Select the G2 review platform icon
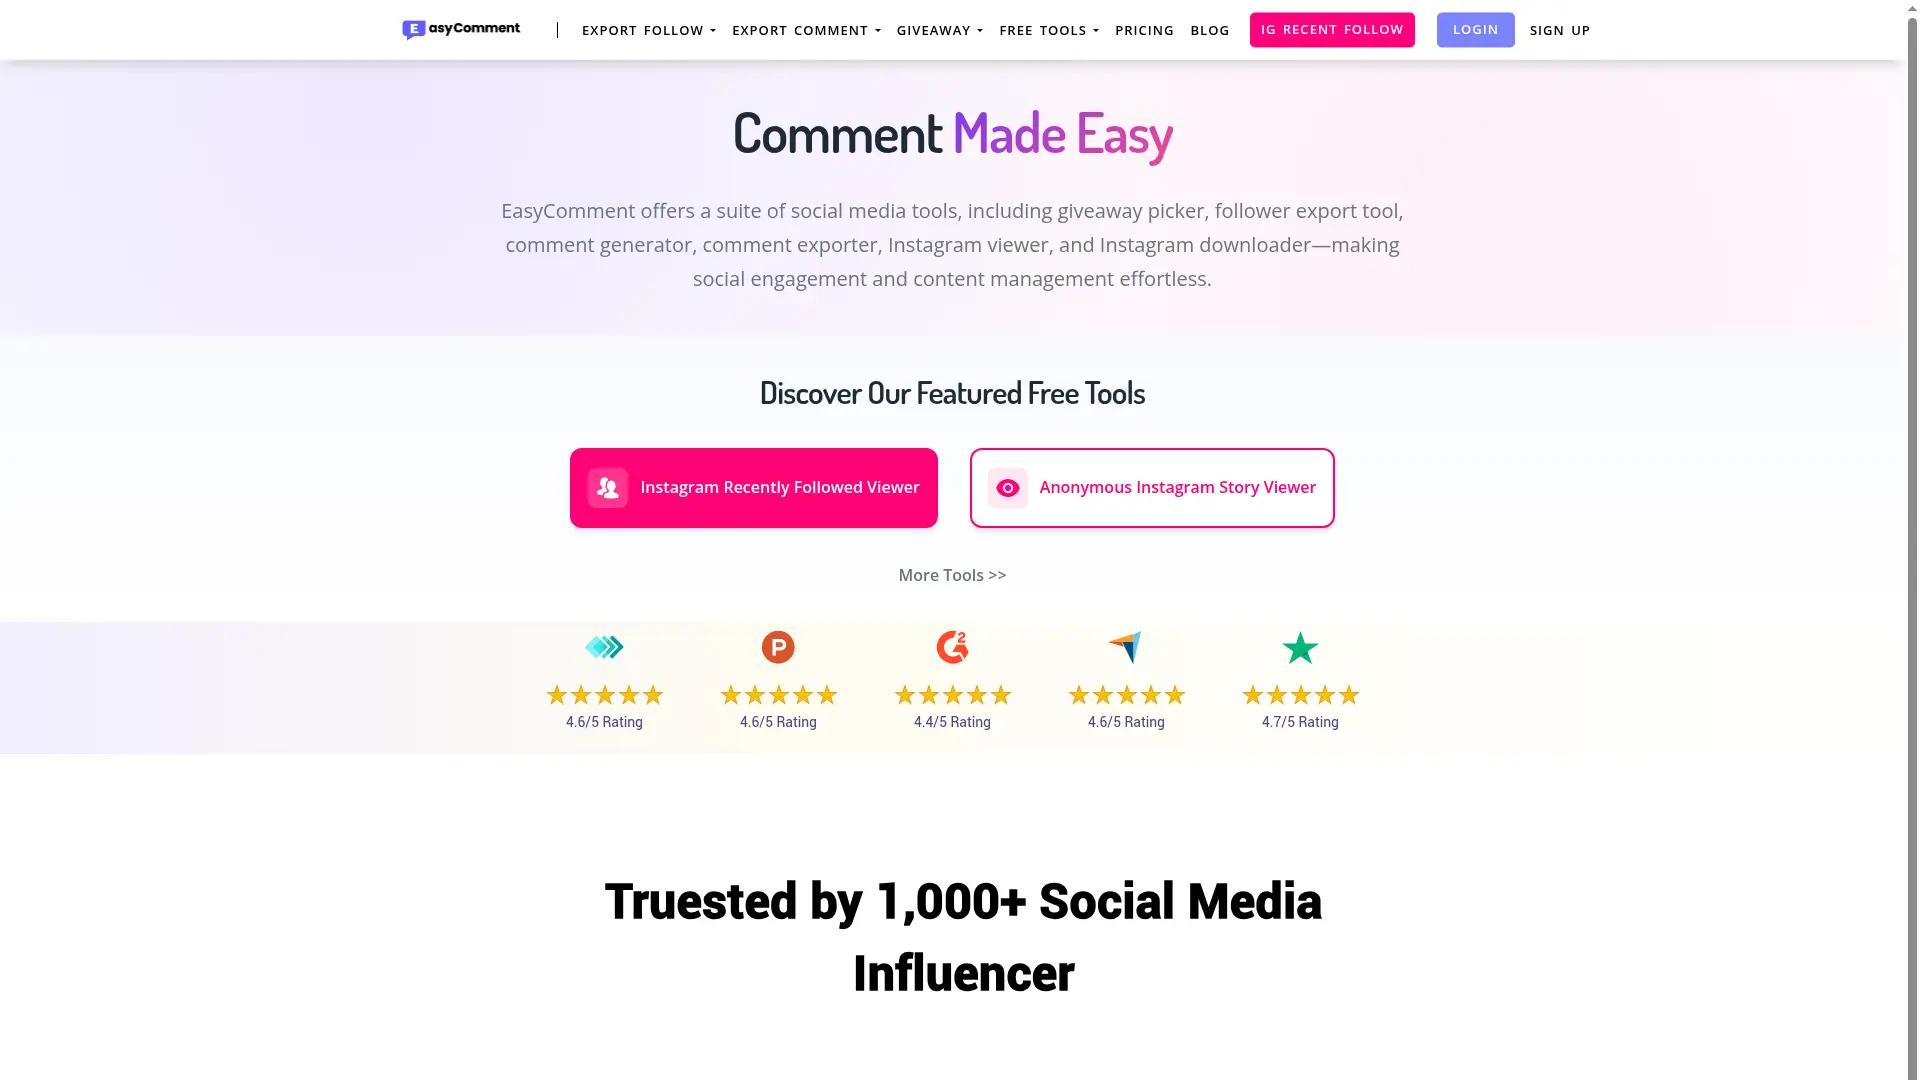 pos(952,647)
